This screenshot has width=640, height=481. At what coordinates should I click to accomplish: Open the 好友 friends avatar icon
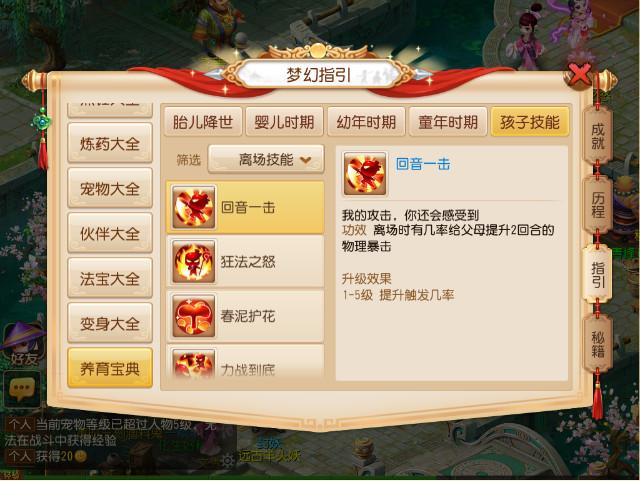point(22,343)
